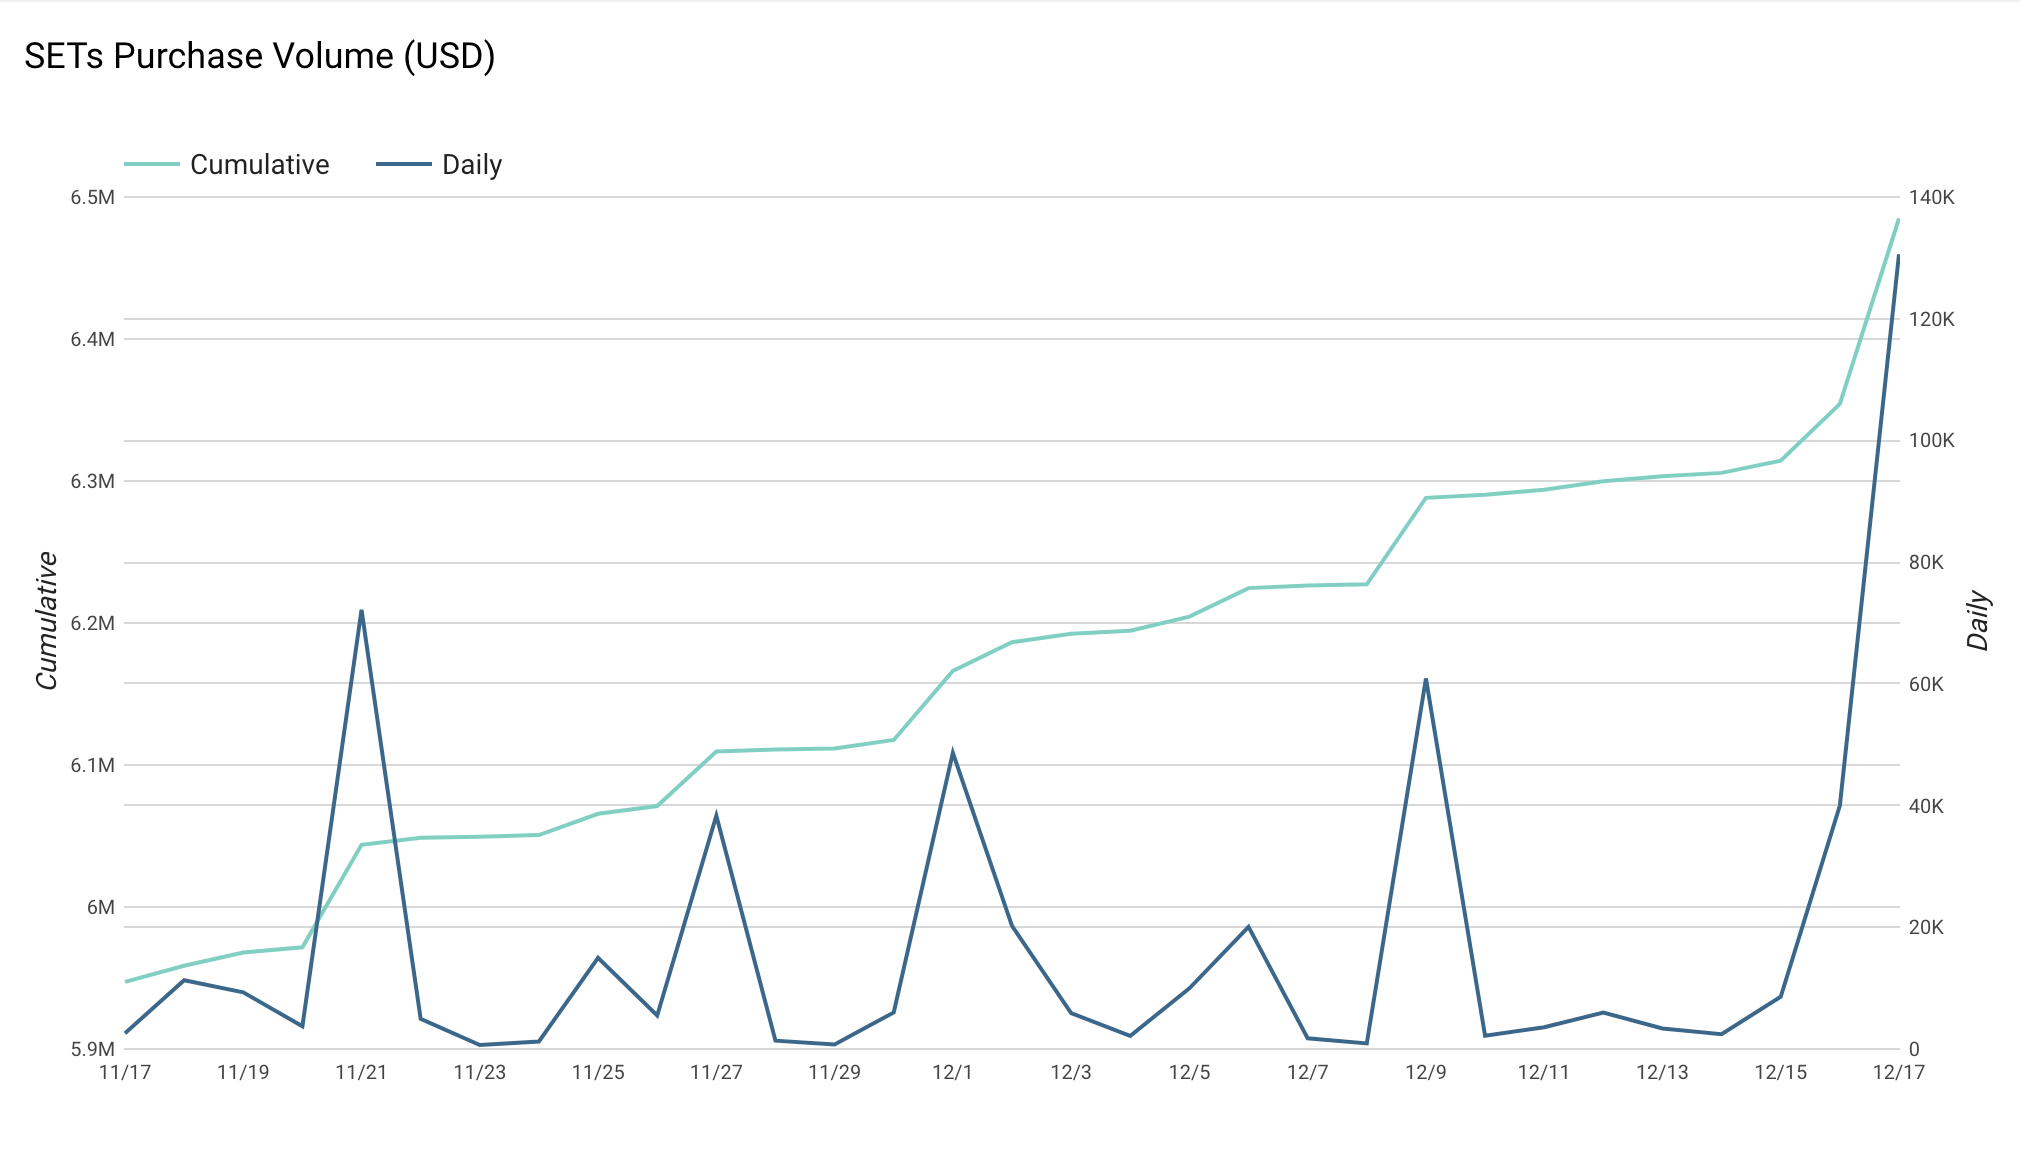The image size is (2020, 1168).
Task: Click the Daily peak at 11/27
Action: (716, 815)
